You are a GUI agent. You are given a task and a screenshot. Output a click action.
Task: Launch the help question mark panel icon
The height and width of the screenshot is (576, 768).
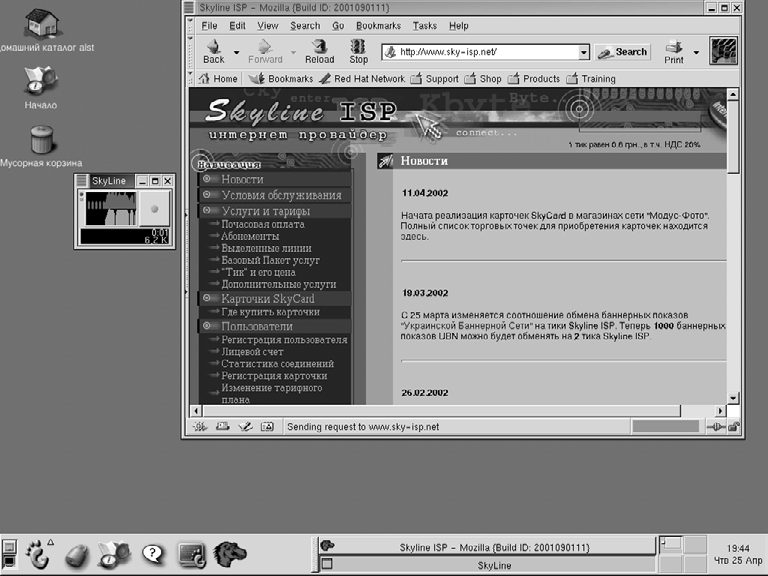click(152, 553)
